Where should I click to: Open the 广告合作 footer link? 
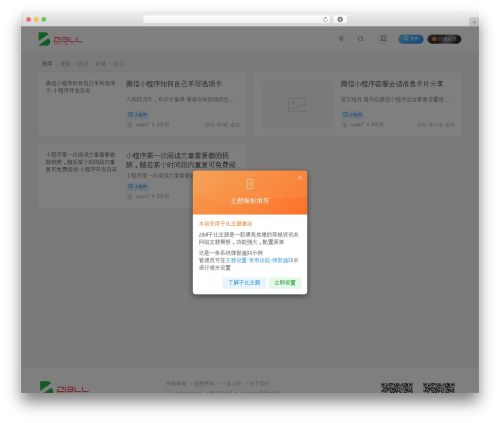231,384
